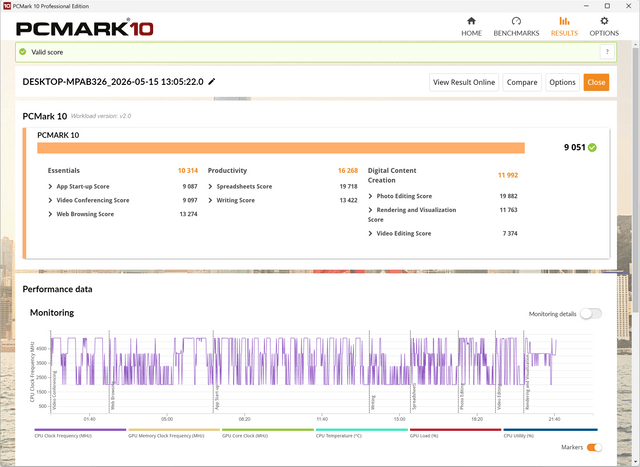Click the Workload version v2.0 text
The image size is (640, 467).
pos(101,116)
